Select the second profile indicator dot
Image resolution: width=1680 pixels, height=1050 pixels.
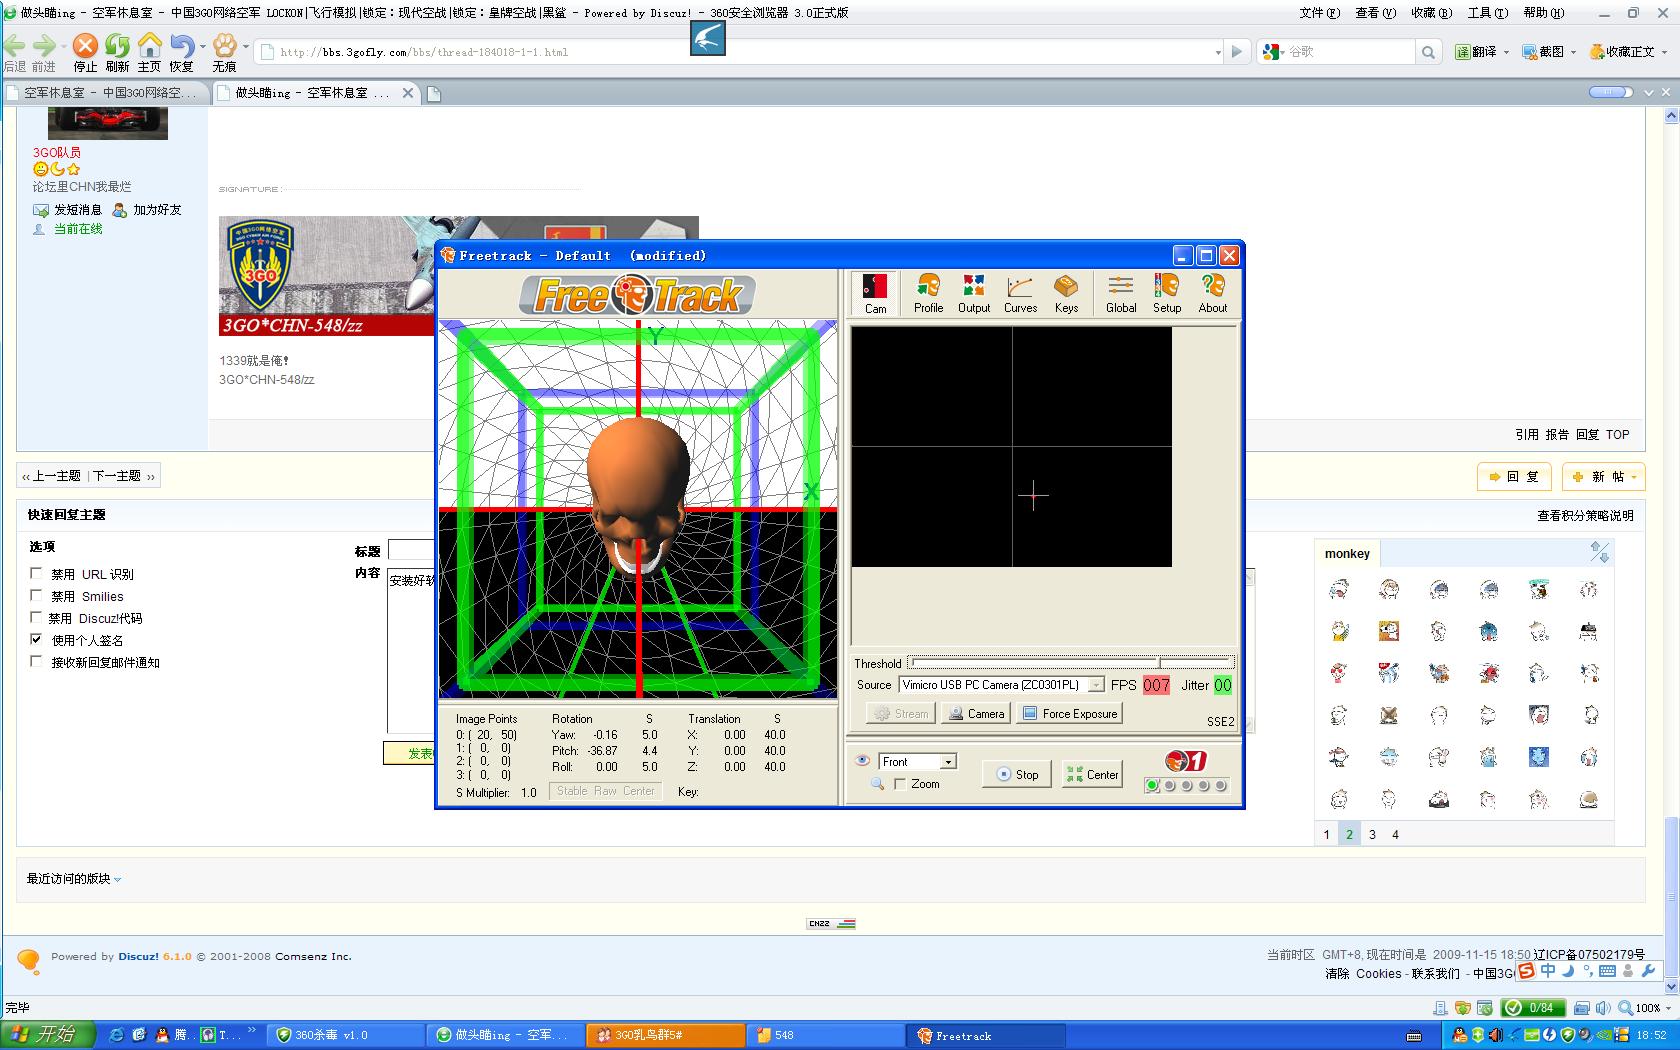(1169, 786)
